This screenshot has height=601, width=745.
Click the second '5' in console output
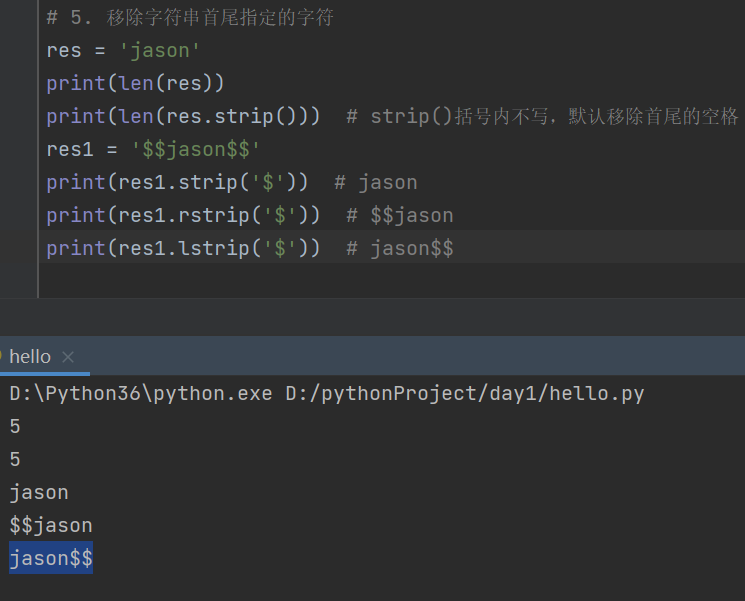click(x=15, y=459)
